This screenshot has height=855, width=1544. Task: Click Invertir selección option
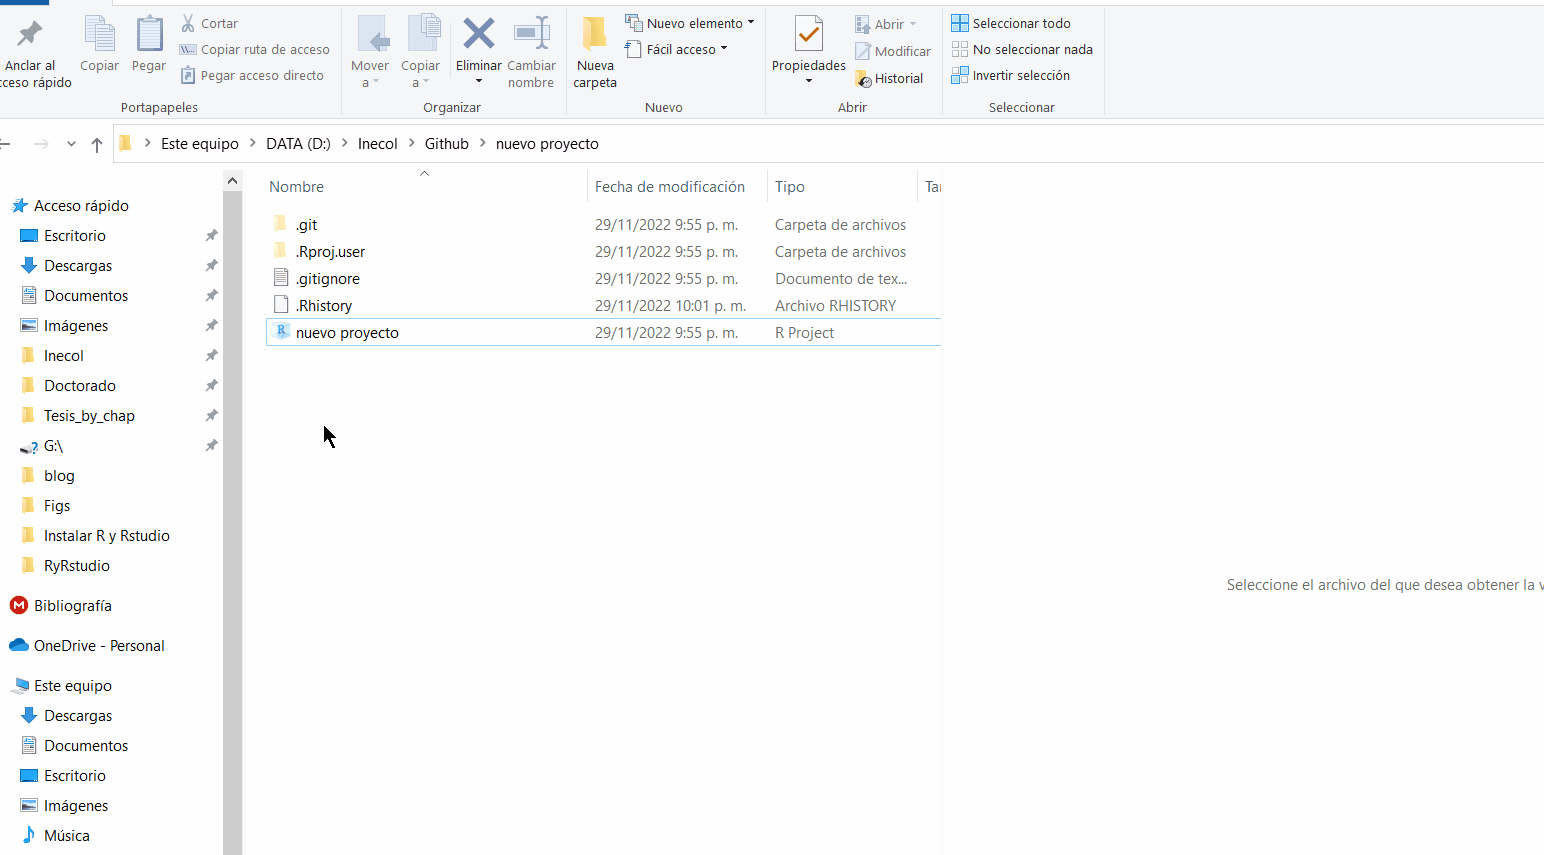(x=1011, y=76)
